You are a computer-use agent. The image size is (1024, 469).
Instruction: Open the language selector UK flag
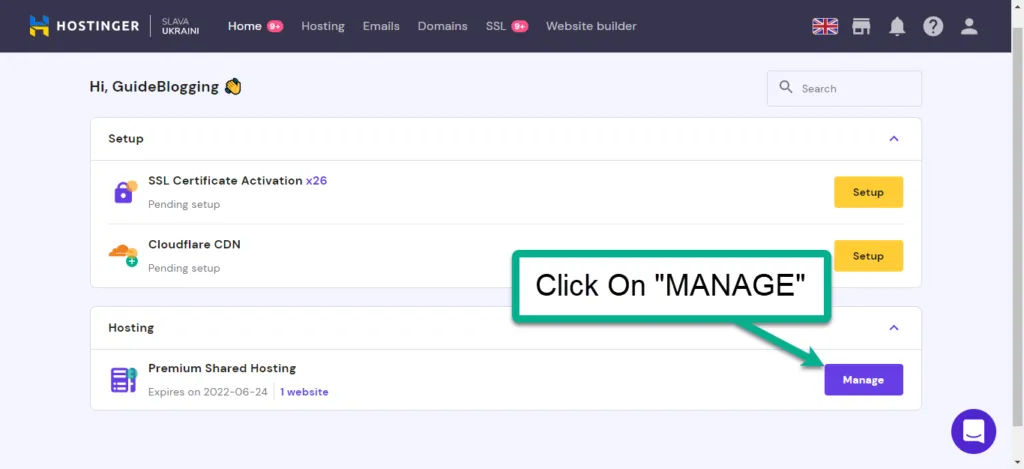pyautogui.click(x=825, y=27)
